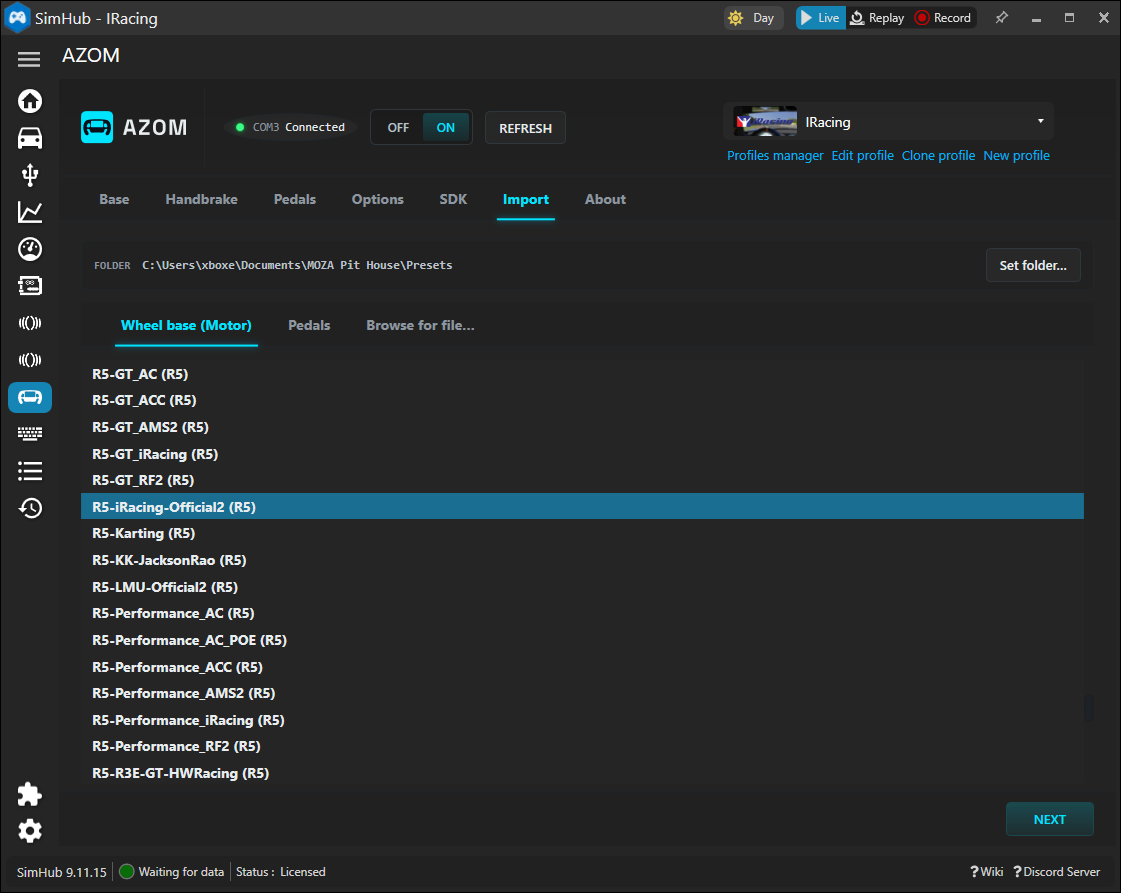Viewport: 1121px width, 893px height.
Task: Switch to Live mode
Action: [x=821, y=18]
